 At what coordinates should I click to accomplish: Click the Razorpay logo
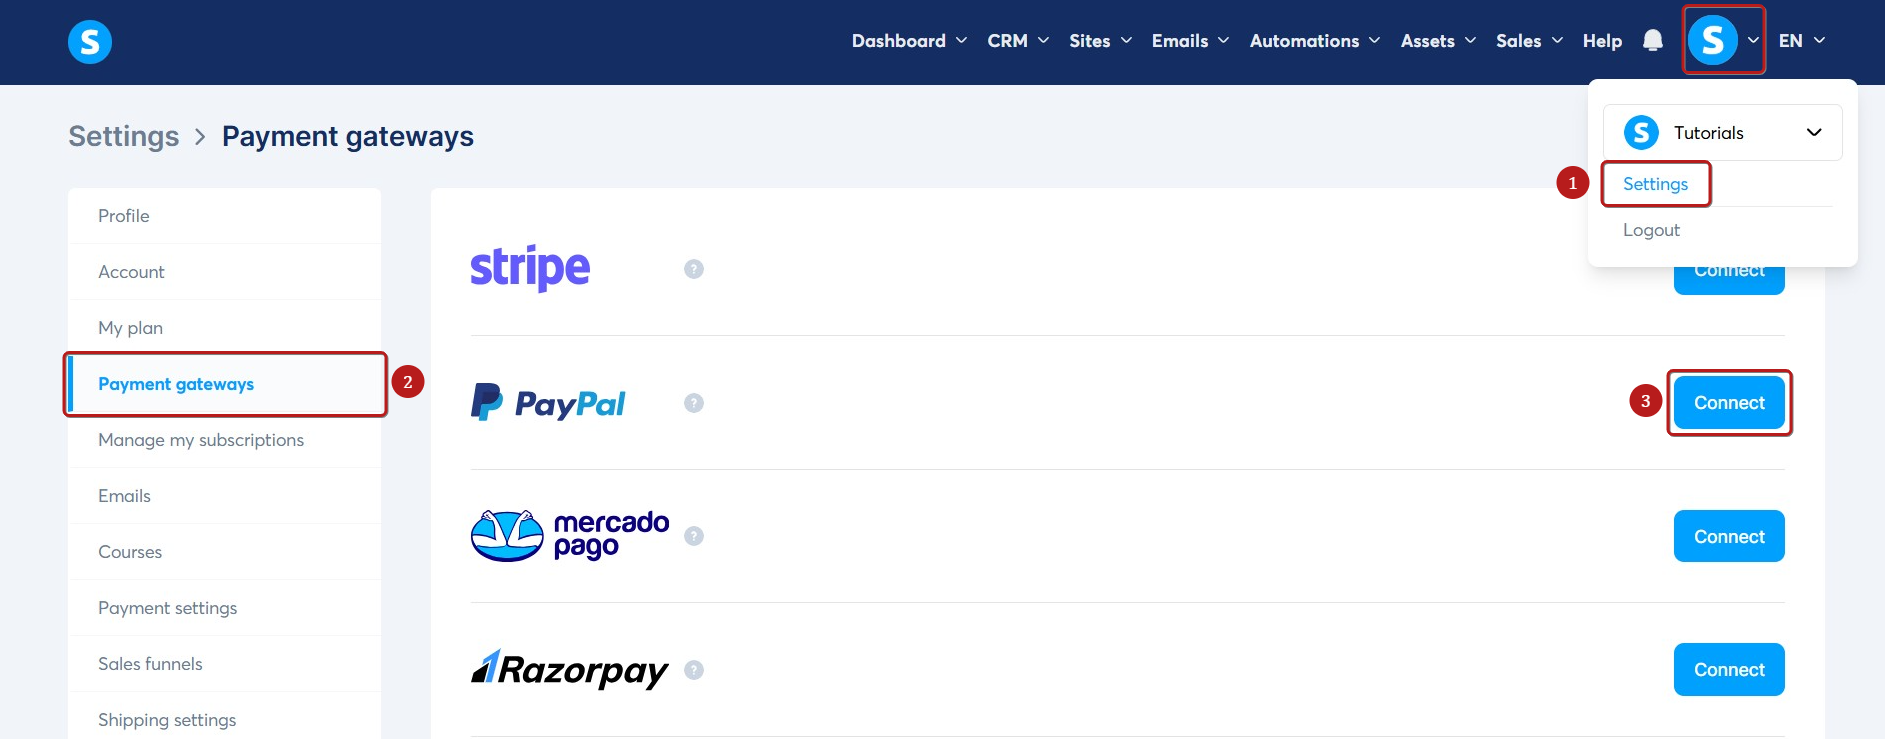pos(570,669)
